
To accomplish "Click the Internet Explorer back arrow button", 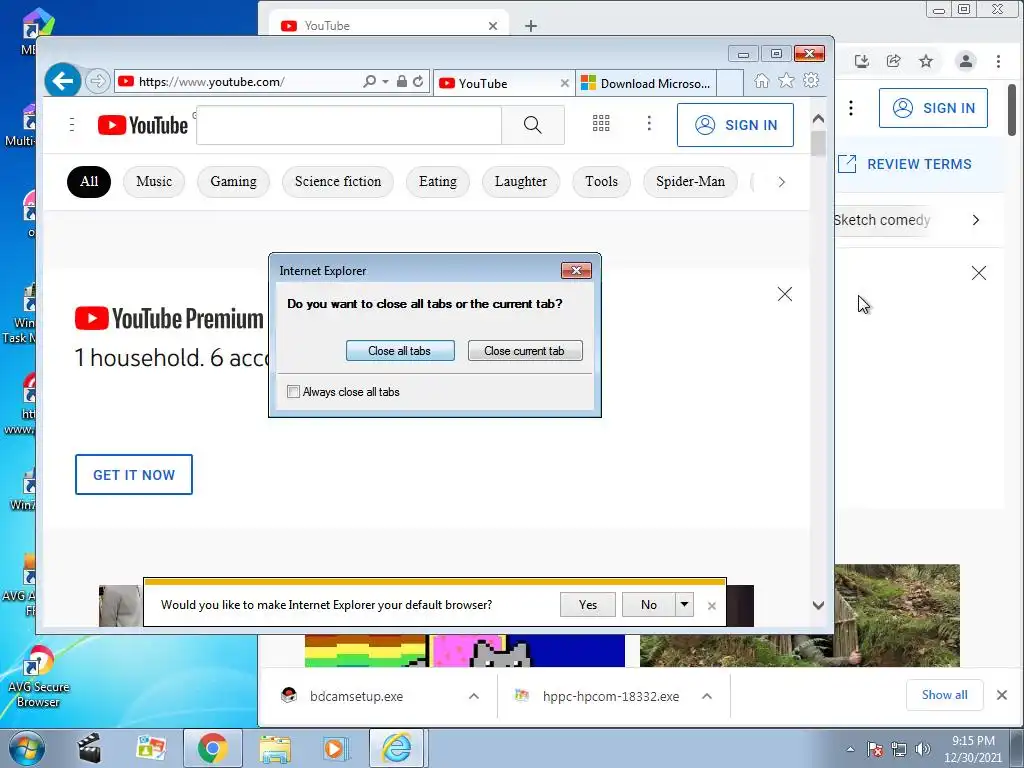I will click(x=63, y=81).
